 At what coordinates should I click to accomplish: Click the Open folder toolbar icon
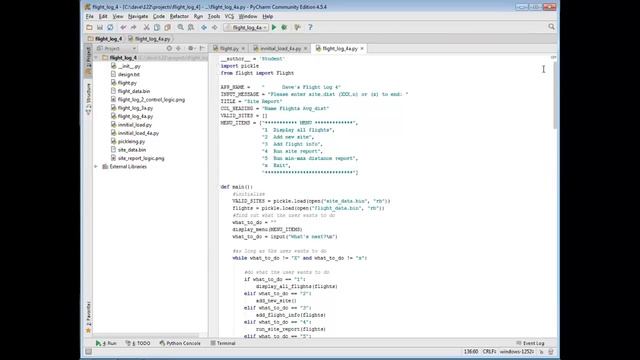(x=89, y=27)
